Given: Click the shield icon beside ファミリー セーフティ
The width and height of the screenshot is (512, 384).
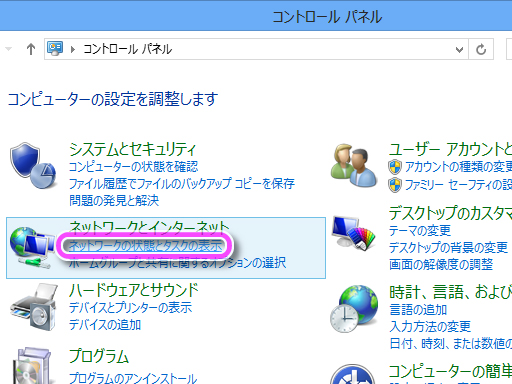Looking at the screenshot, I should 395,185.
